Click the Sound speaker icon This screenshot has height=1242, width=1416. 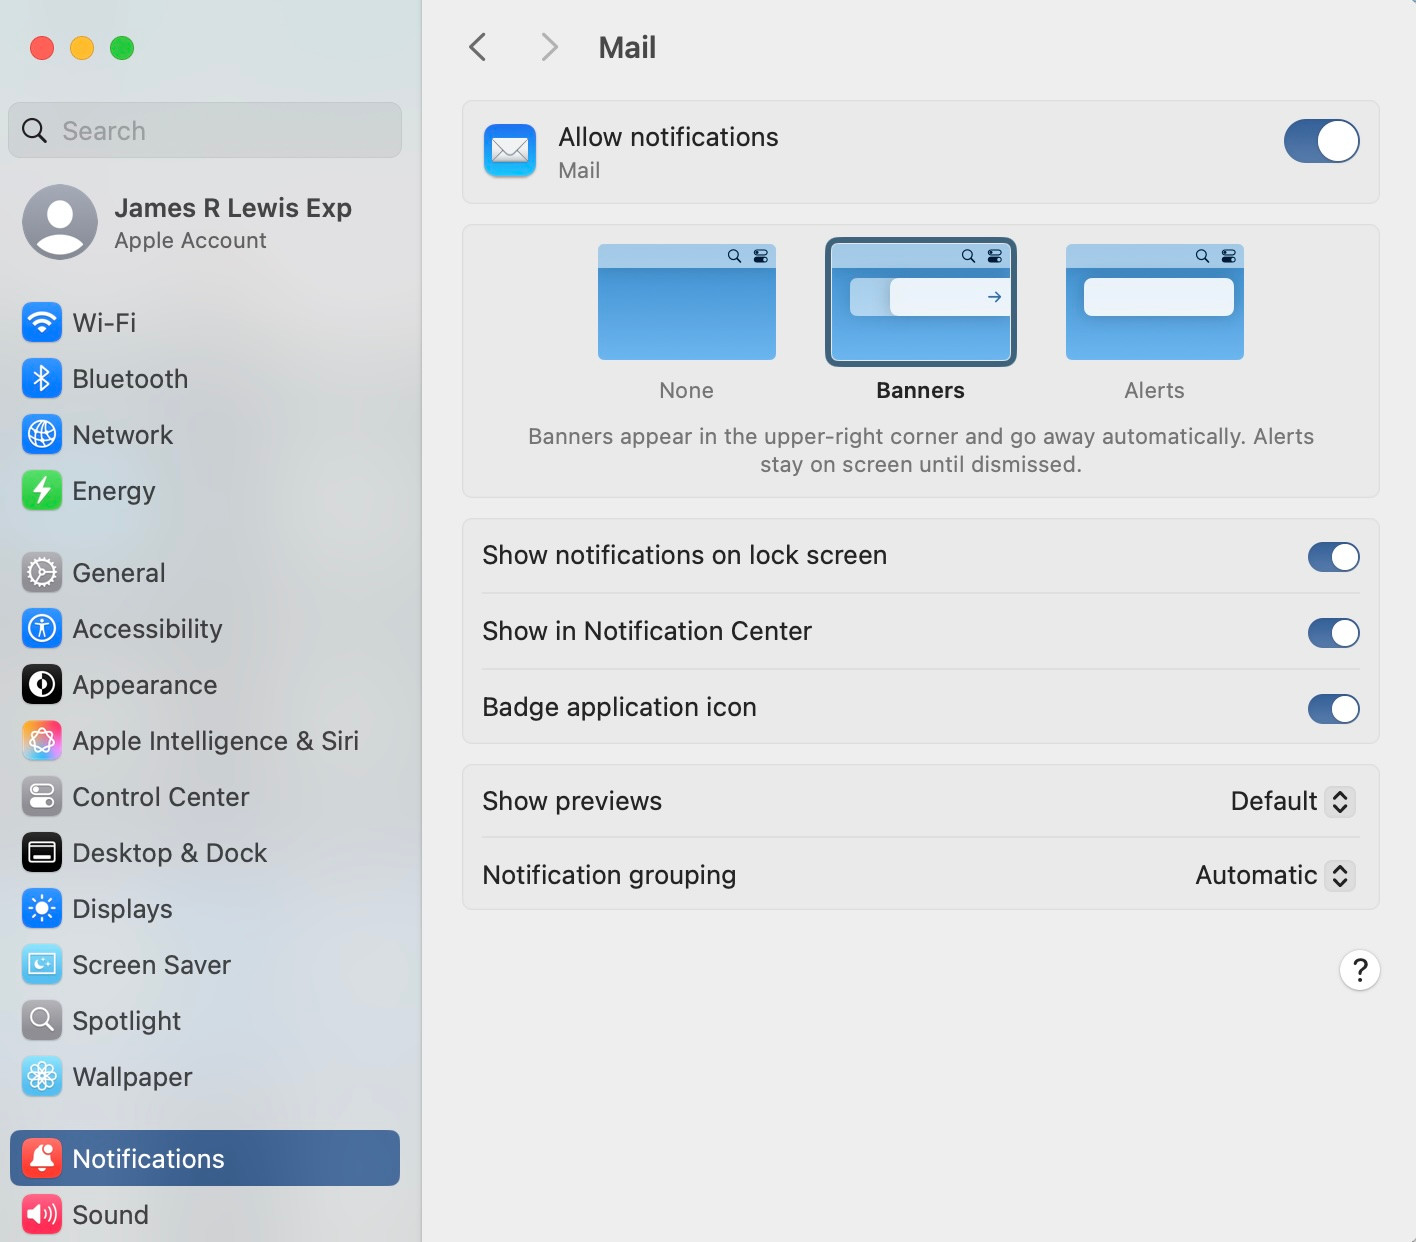coord(42,1215)
